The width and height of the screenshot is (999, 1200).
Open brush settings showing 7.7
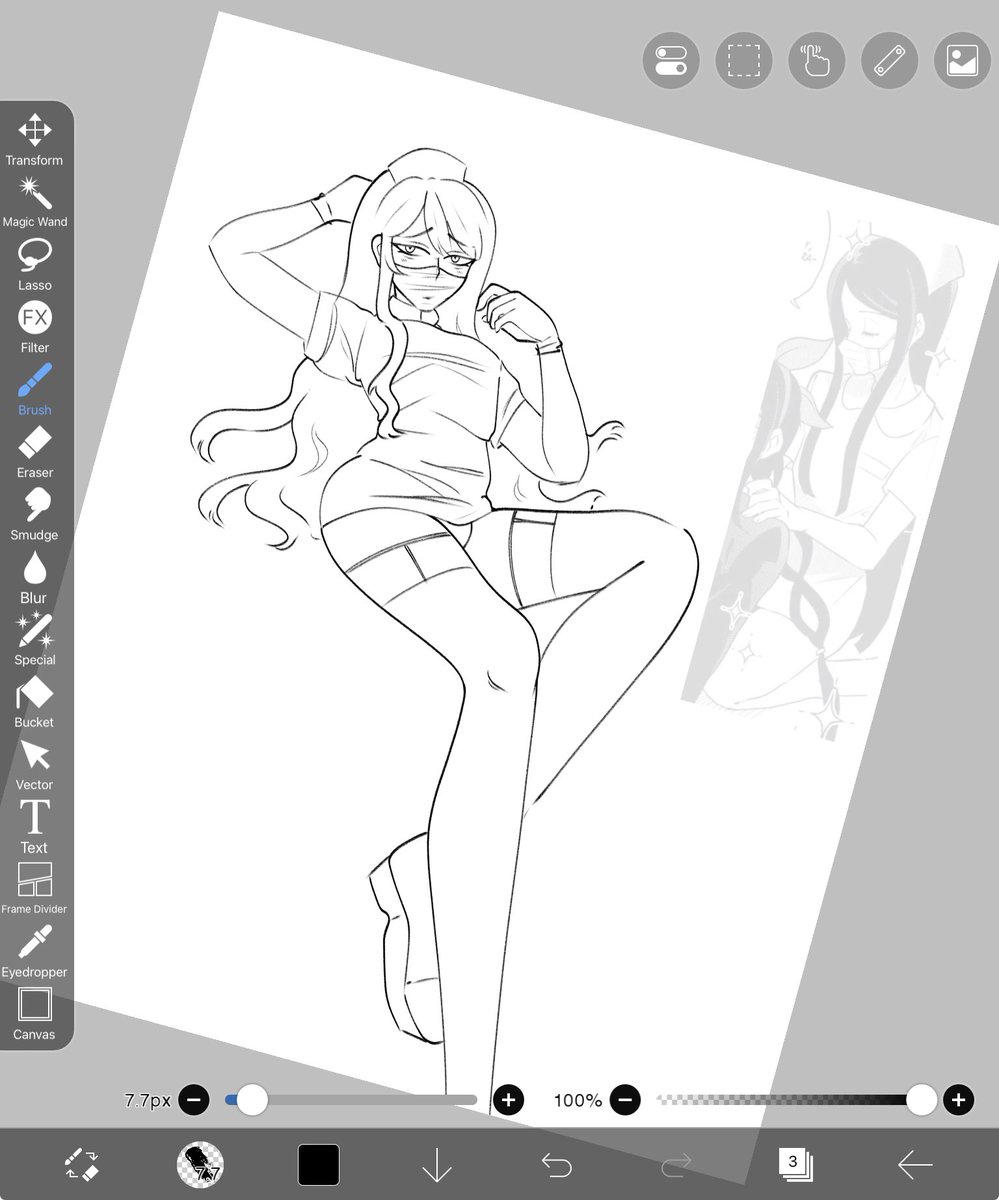click(x=200, y=1165)
